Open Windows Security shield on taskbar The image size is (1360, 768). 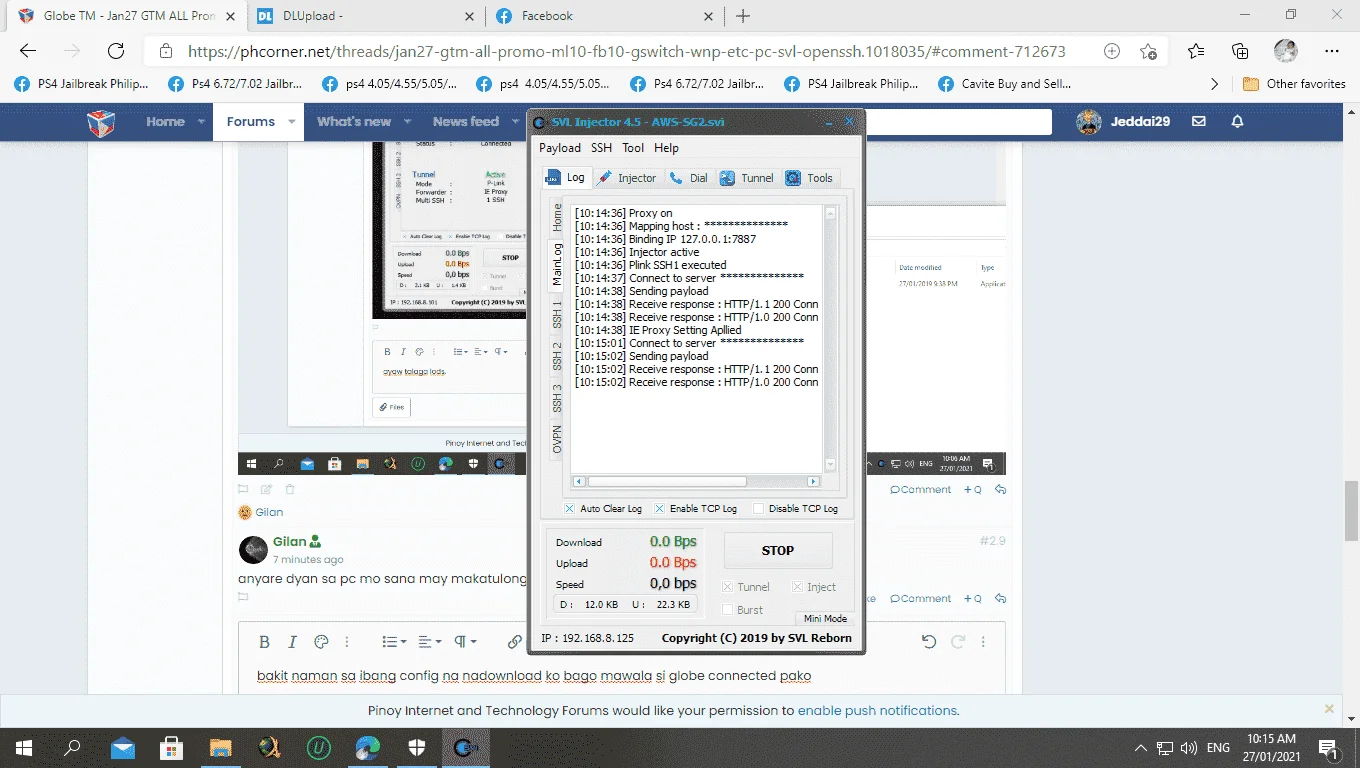pyautogui.click(x=416, y=747)
